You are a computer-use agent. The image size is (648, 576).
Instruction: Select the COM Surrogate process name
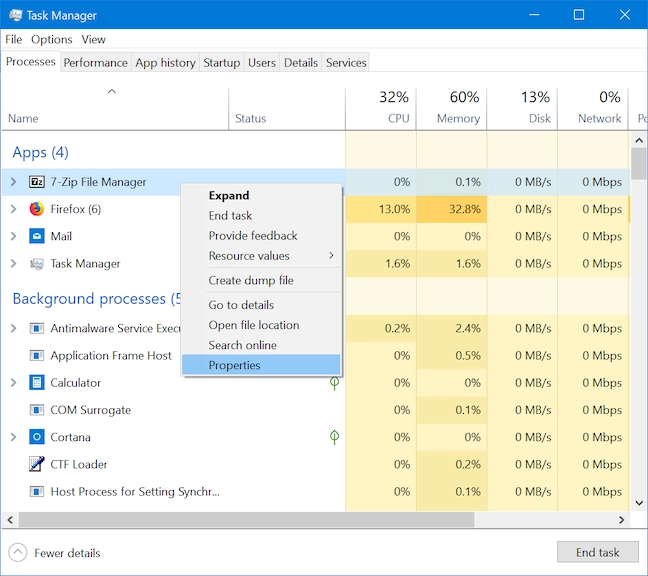tap(91, 410)
